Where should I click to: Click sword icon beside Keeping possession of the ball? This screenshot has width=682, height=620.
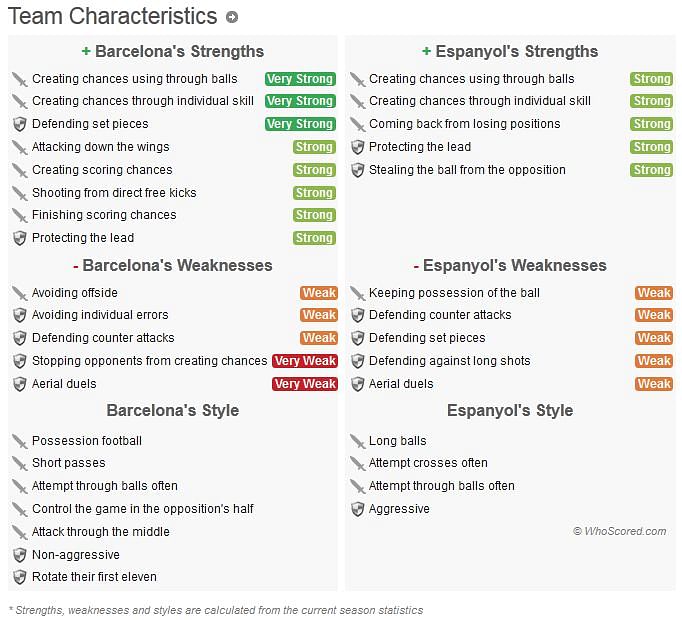tap(357, 293)
